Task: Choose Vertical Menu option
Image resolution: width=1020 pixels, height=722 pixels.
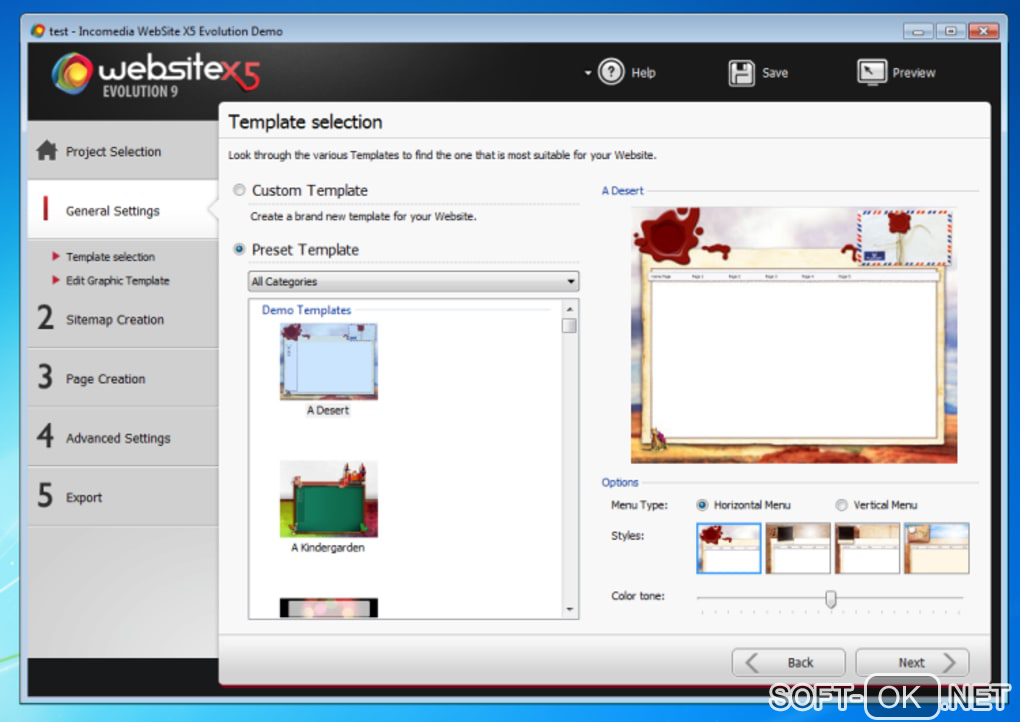Action: 842,505
